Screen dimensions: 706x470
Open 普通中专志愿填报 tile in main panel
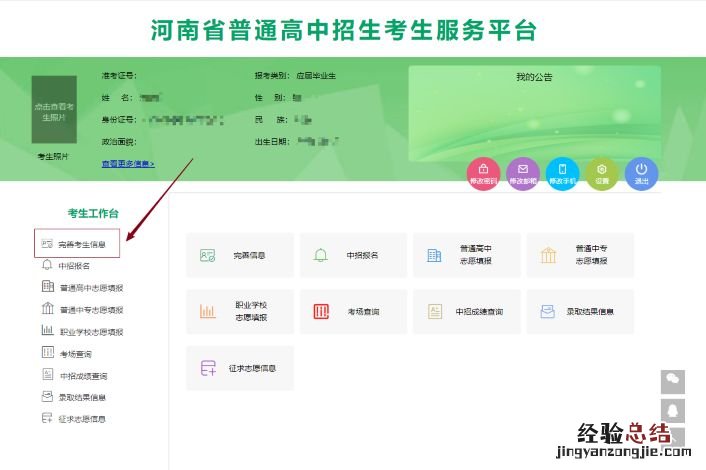(580, 255)
